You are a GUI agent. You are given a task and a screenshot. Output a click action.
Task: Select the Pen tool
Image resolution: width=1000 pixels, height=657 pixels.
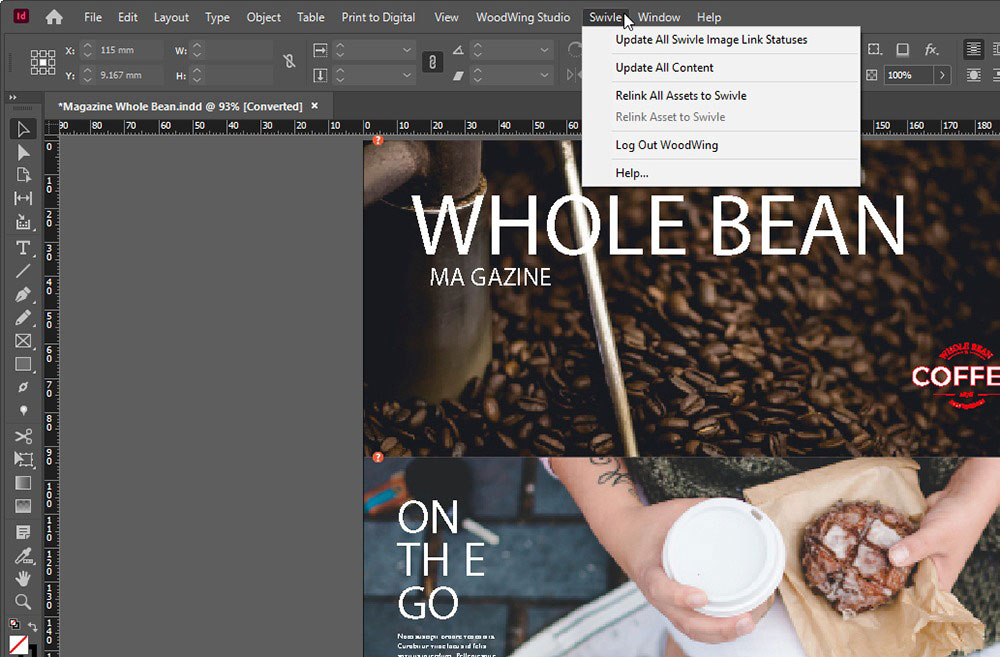pyautogui.click(x=22, y=295)
